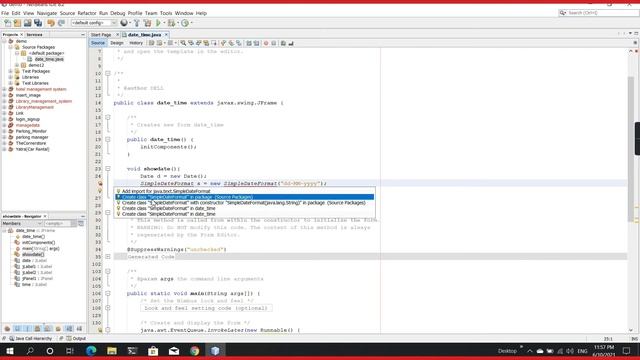The width and height of the screenshot is (640, 360).
Task: Choose highlighted Create class in package Source Packages
Action: pyautogui.click(x=244, y=197)
